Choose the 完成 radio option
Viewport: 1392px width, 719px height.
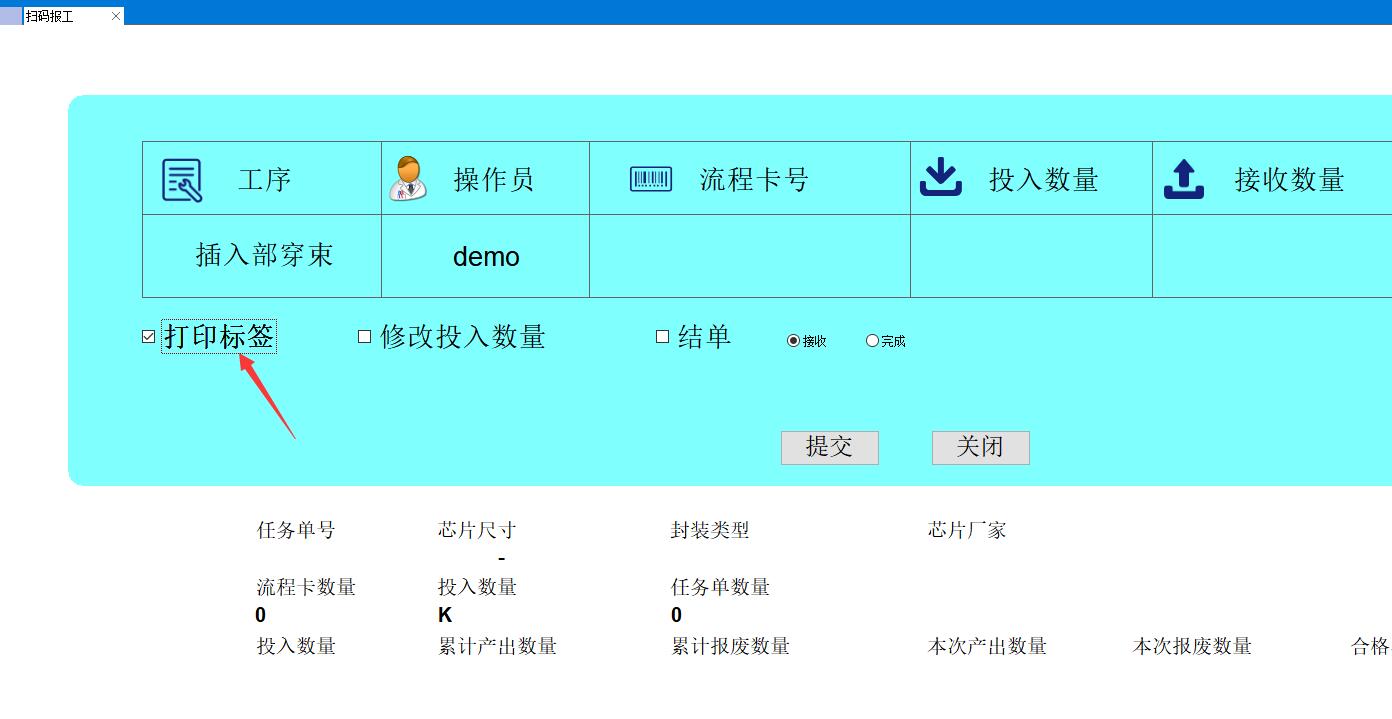(x=872, y=341)
